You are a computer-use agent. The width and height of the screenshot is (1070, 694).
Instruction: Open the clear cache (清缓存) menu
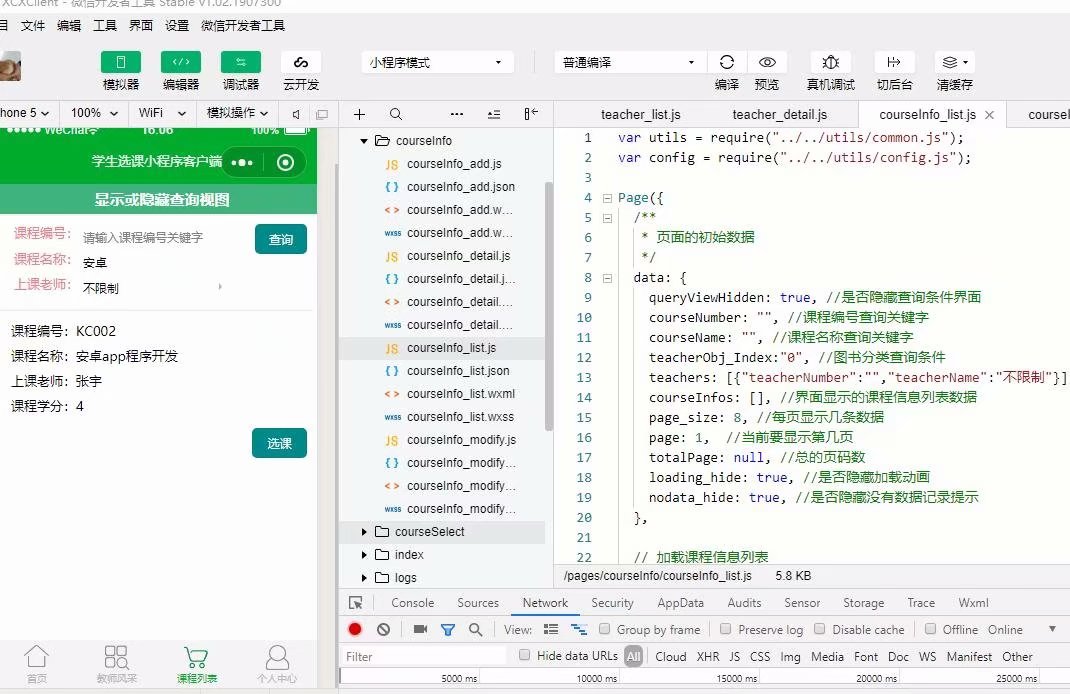tap(955, 62)
